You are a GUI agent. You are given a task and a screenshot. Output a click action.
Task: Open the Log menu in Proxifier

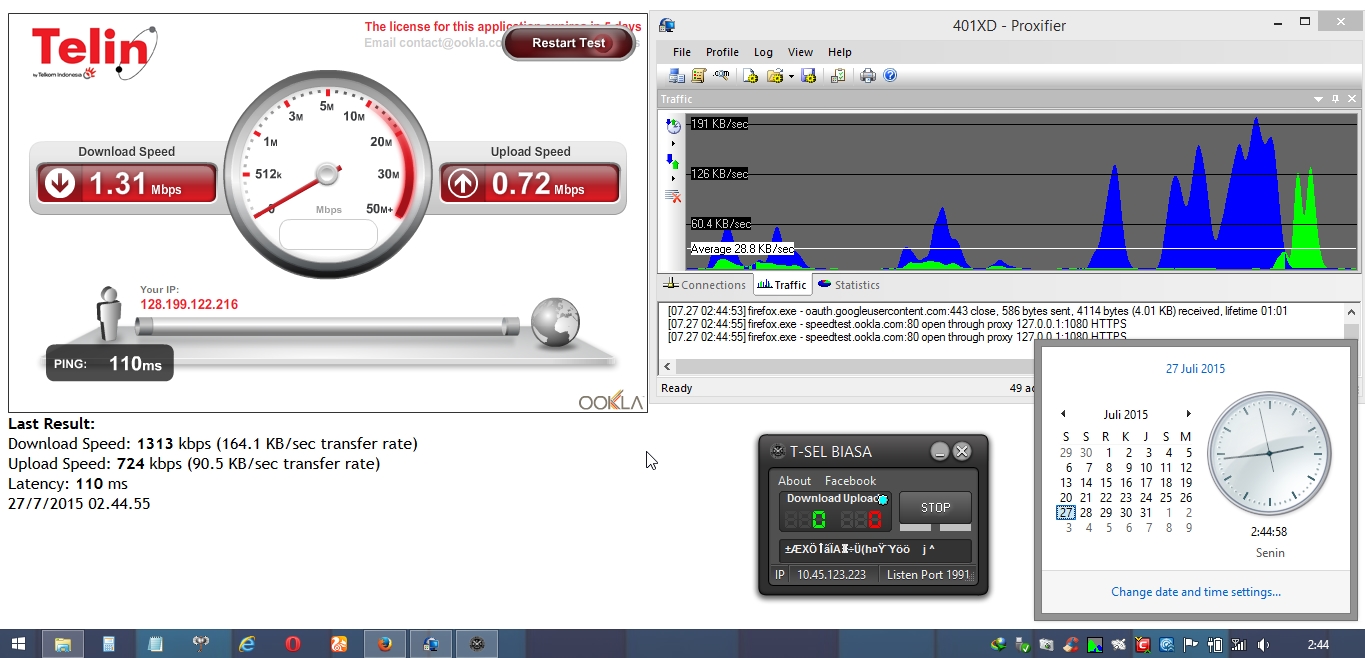pyautogui.click(x=763, y=52)
